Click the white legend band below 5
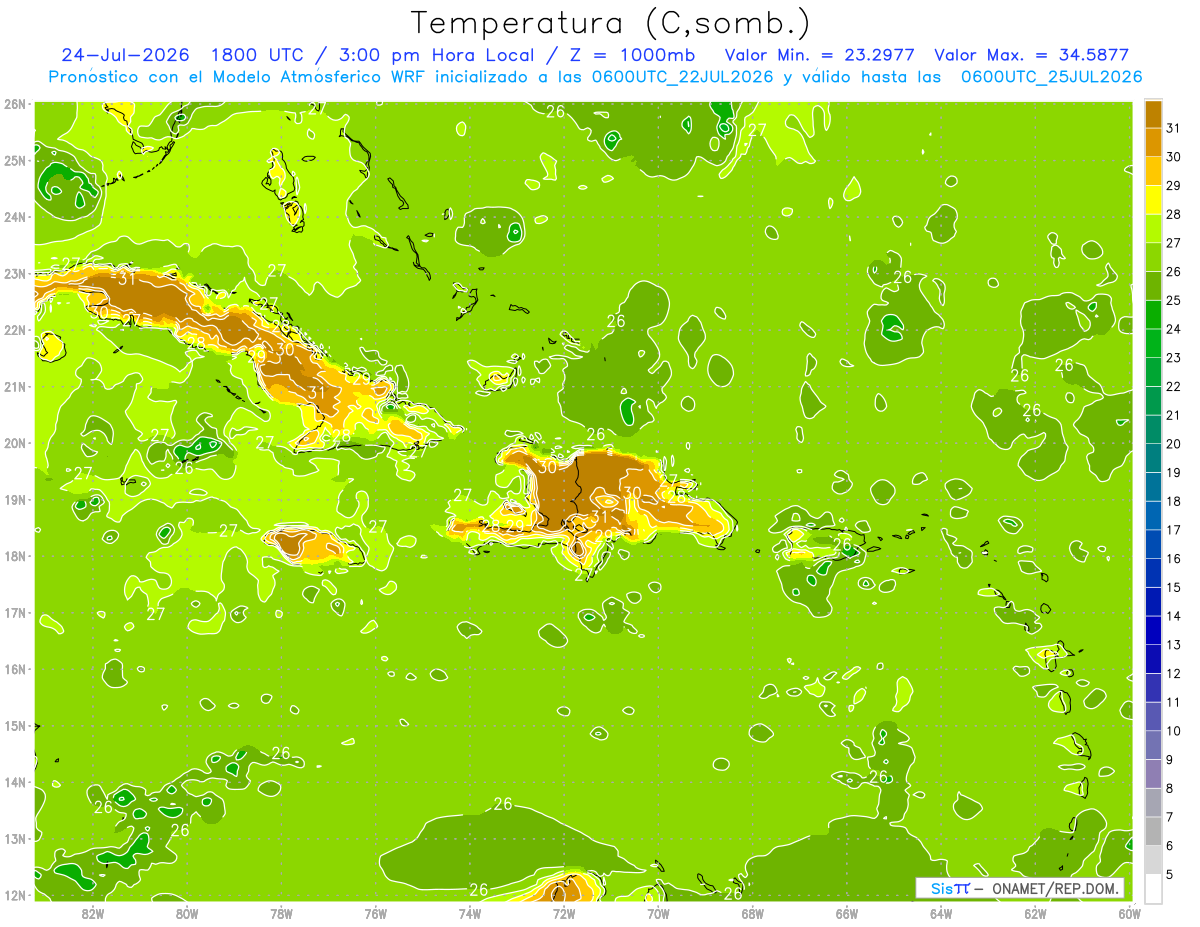 point(1153,888)
